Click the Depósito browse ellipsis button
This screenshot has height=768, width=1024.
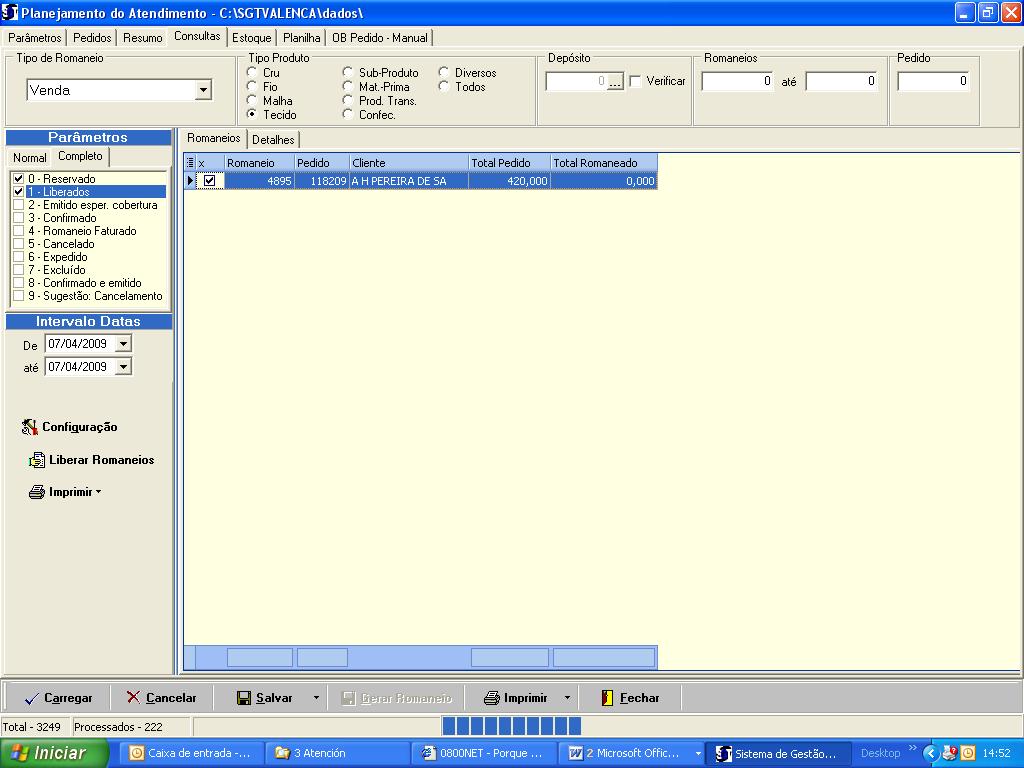tap(615, 82)
